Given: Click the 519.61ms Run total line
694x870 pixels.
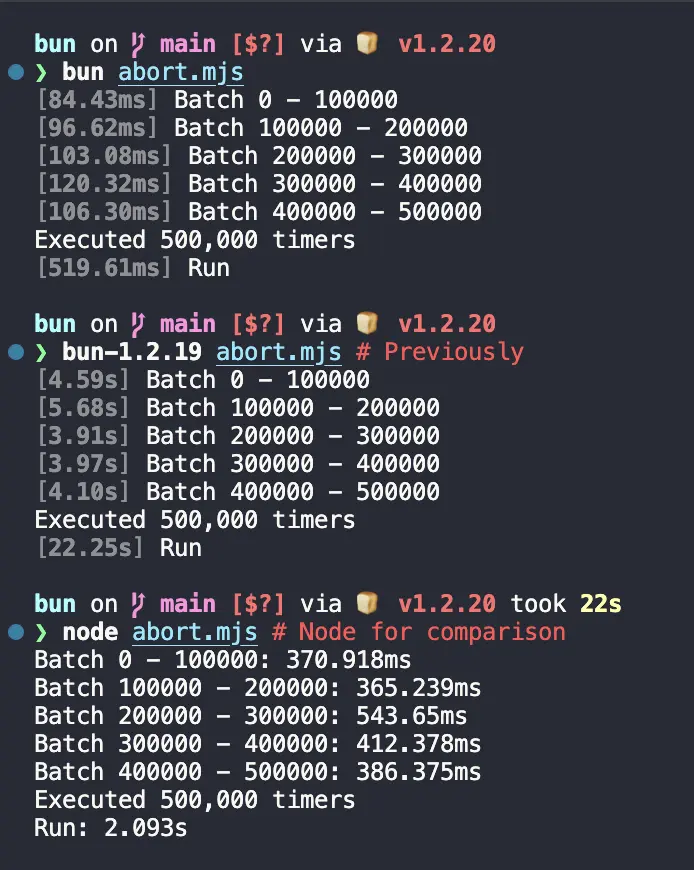Looking at the screenshot, I should [x=133, y=268].
